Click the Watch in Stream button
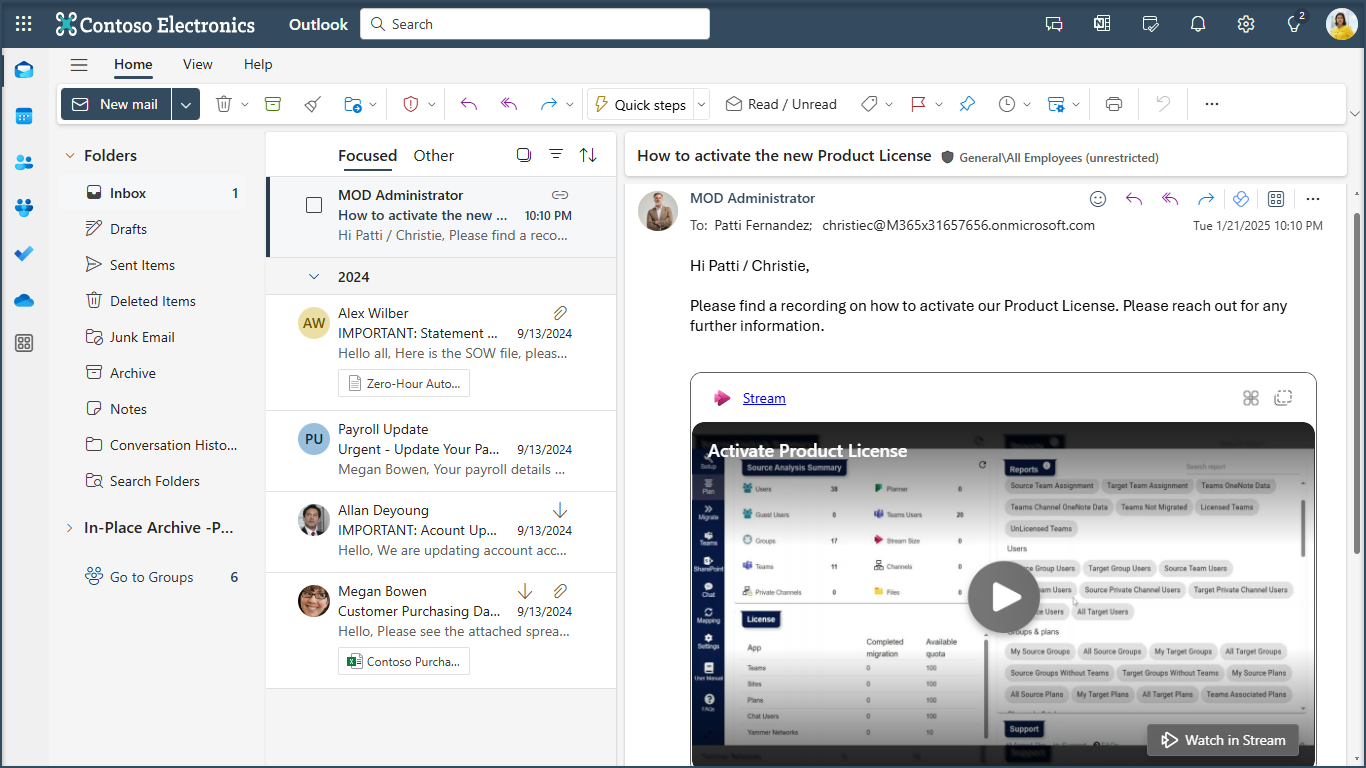Viewport: 1366px width, 768px height. [x=1223, y=740]
